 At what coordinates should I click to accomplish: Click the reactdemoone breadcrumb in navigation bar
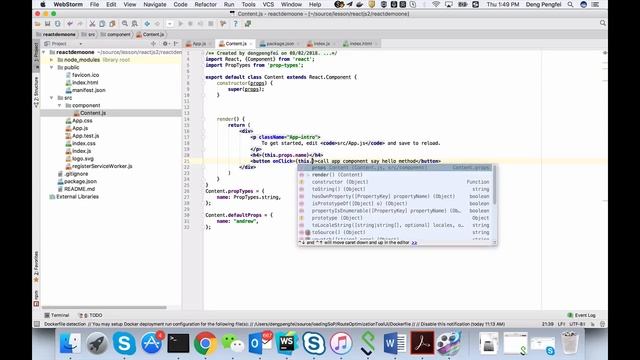click(x=56, y=35)
